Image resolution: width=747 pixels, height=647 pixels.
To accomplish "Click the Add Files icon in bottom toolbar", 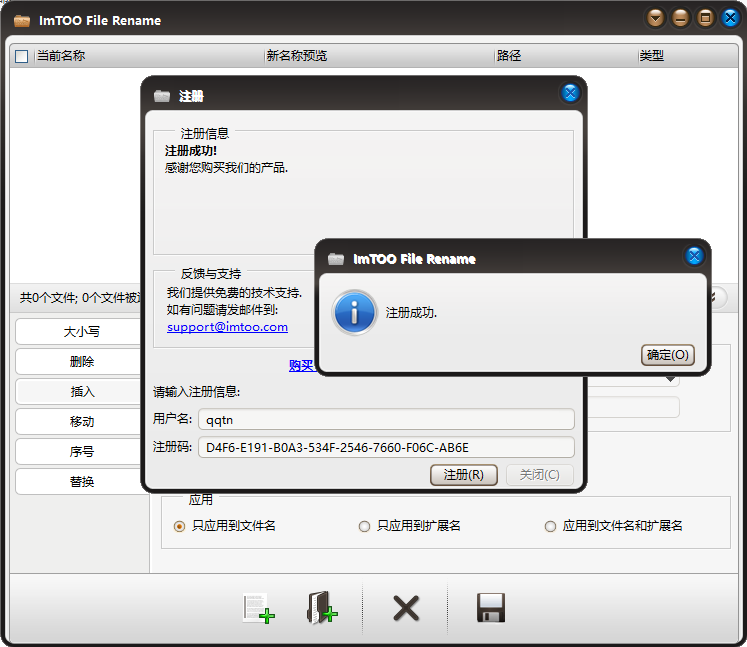I will (x=258, y=608).
